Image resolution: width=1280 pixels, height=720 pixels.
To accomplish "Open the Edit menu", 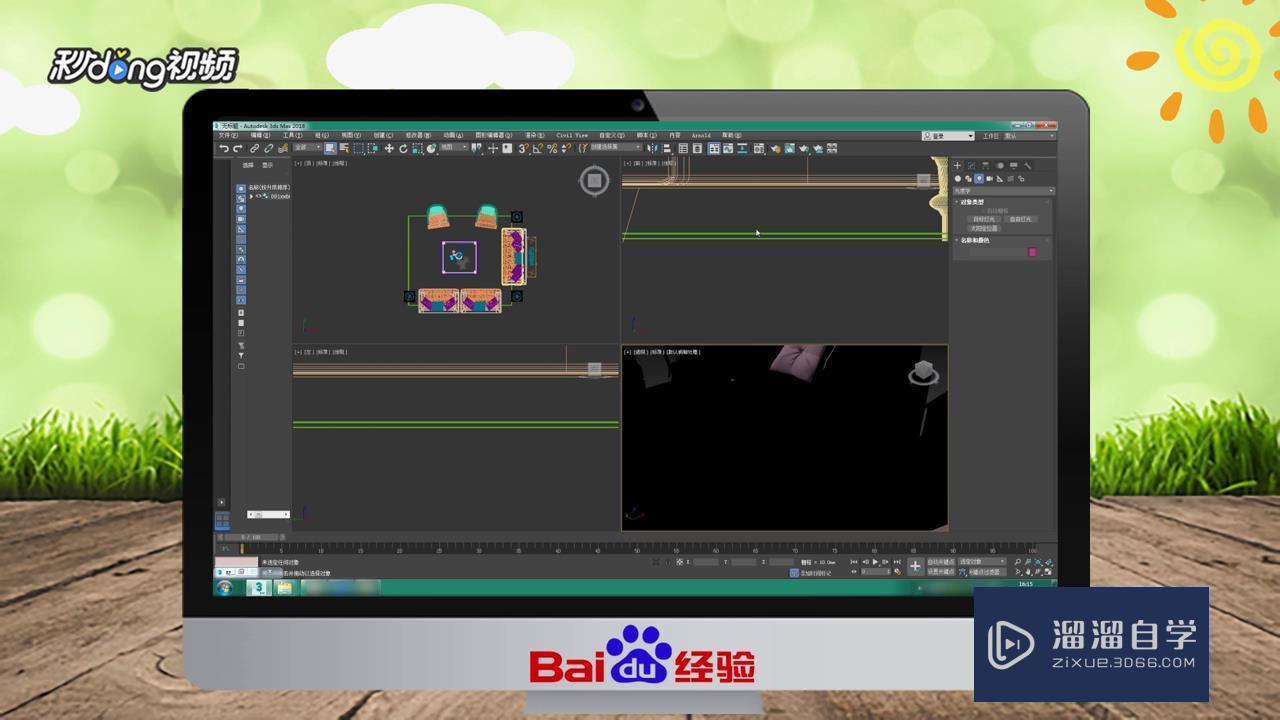I will coord(260,135).
